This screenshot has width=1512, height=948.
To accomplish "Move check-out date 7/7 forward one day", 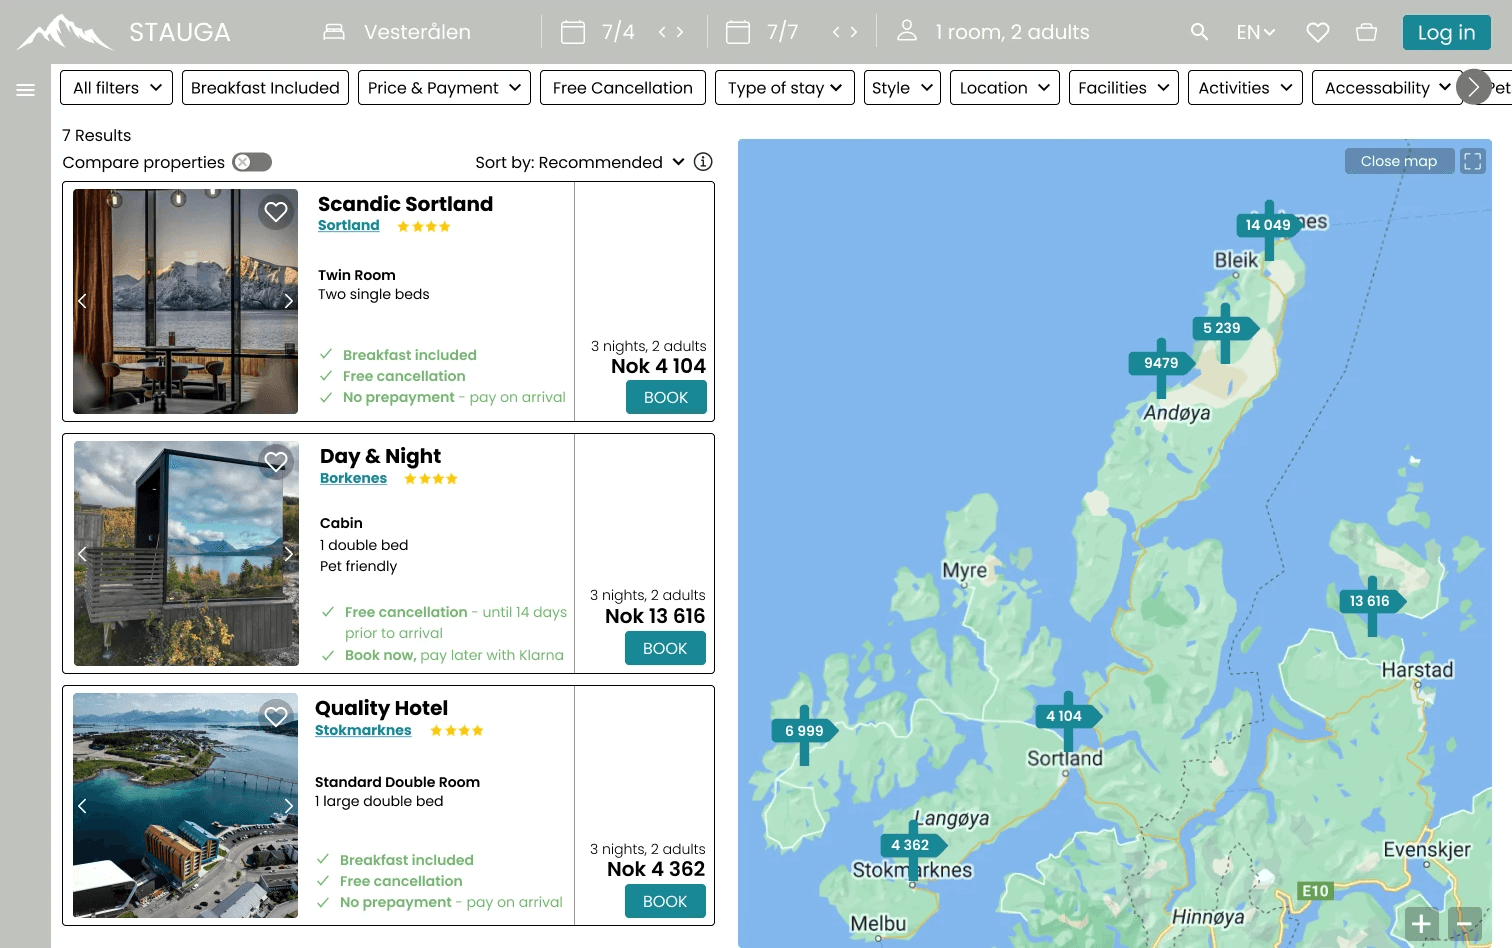I will pyautogui.click(x=853, y=32).
